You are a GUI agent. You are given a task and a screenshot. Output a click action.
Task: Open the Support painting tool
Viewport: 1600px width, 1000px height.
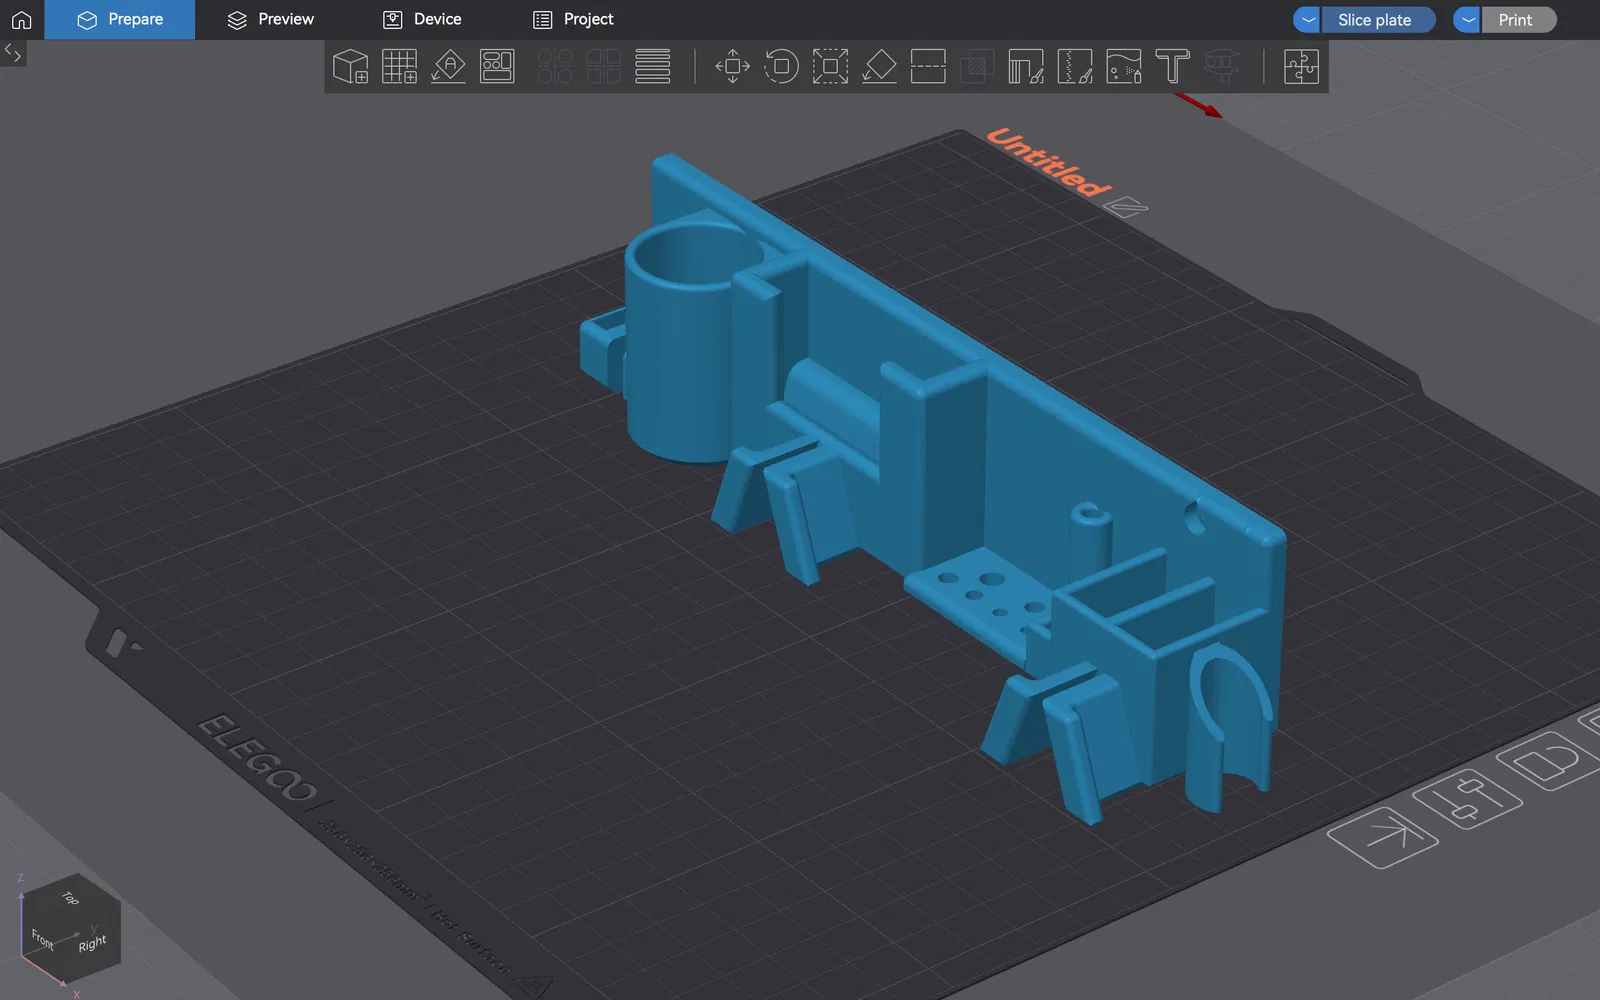[1026, 67]
